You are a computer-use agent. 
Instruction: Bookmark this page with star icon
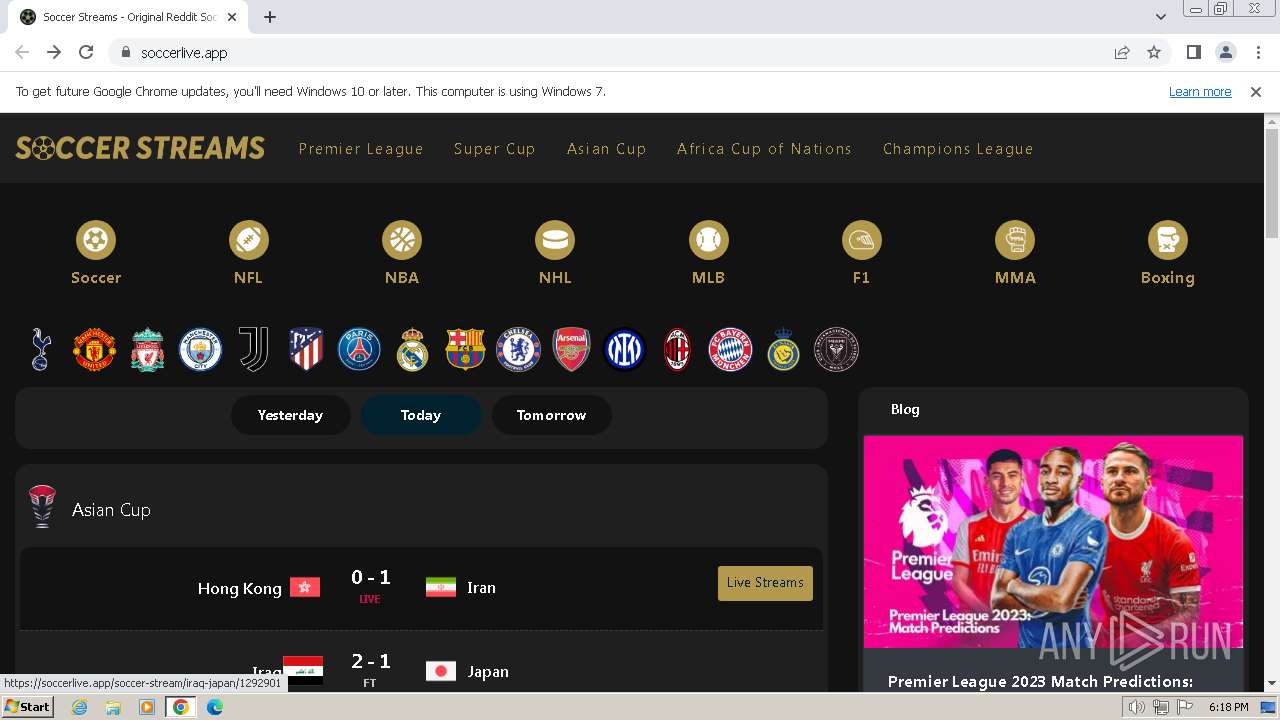coord(1154,53)
